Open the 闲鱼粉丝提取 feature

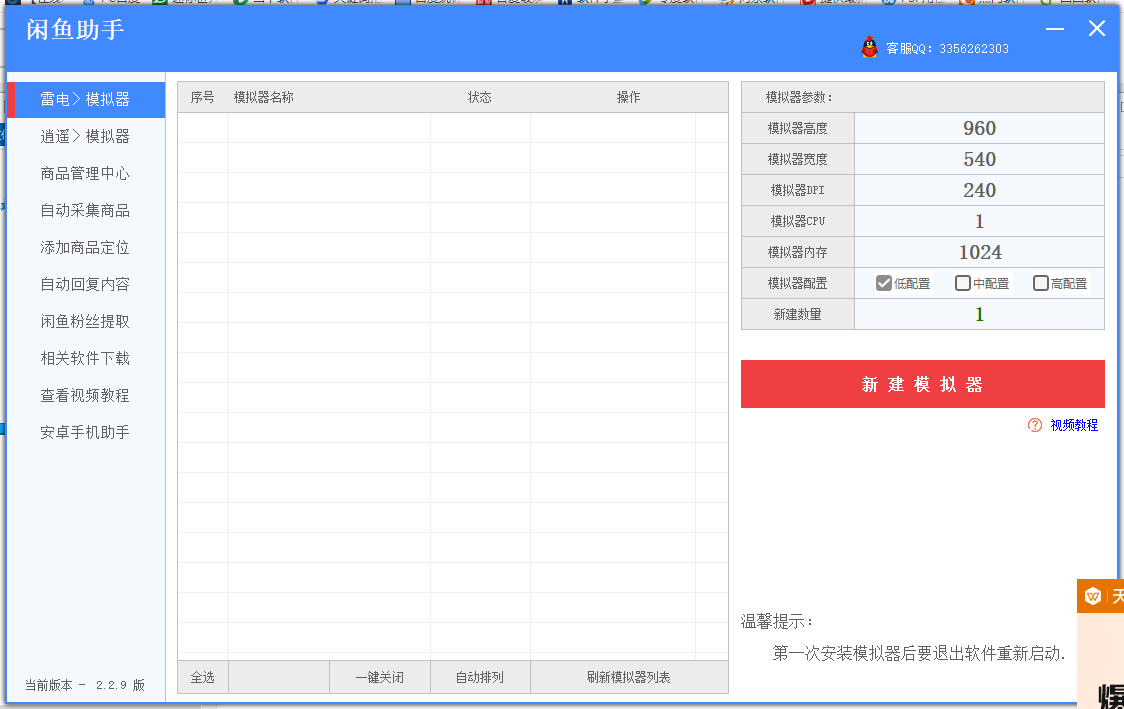click(86, 320)
